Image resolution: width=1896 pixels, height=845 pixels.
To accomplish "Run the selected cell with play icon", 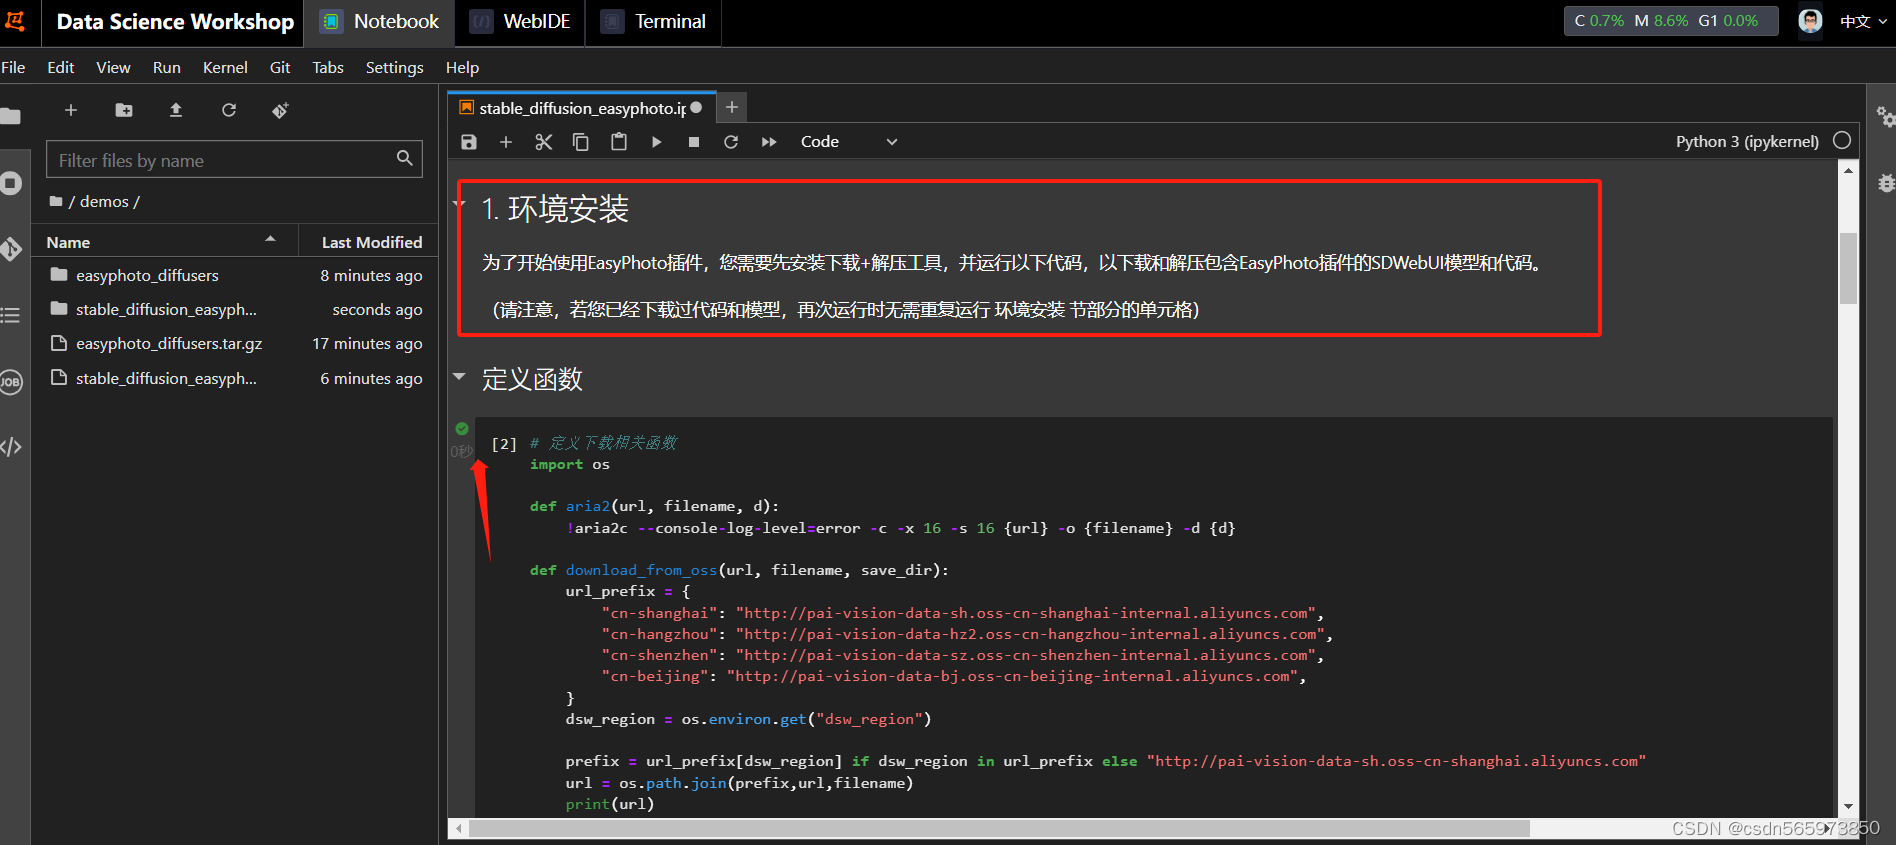I will 656,142.
